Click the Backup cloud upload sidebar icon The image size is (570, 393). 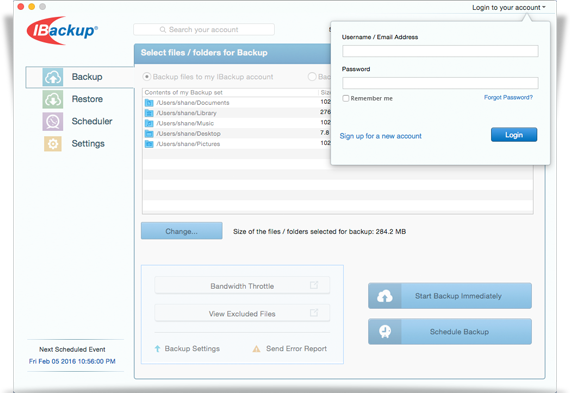click(53, 77)
